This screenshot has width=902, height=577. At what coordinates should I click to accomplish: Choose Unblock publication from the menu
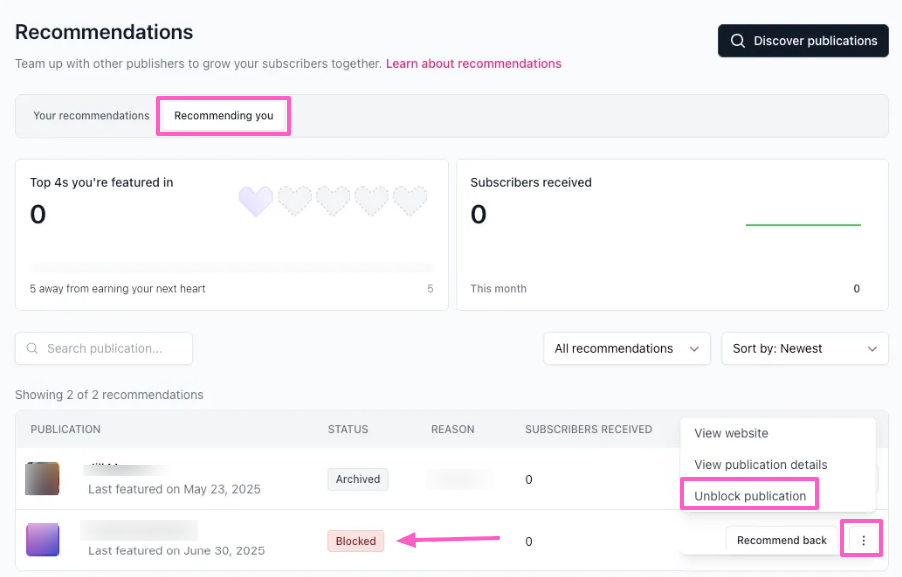tap(750, 496)
